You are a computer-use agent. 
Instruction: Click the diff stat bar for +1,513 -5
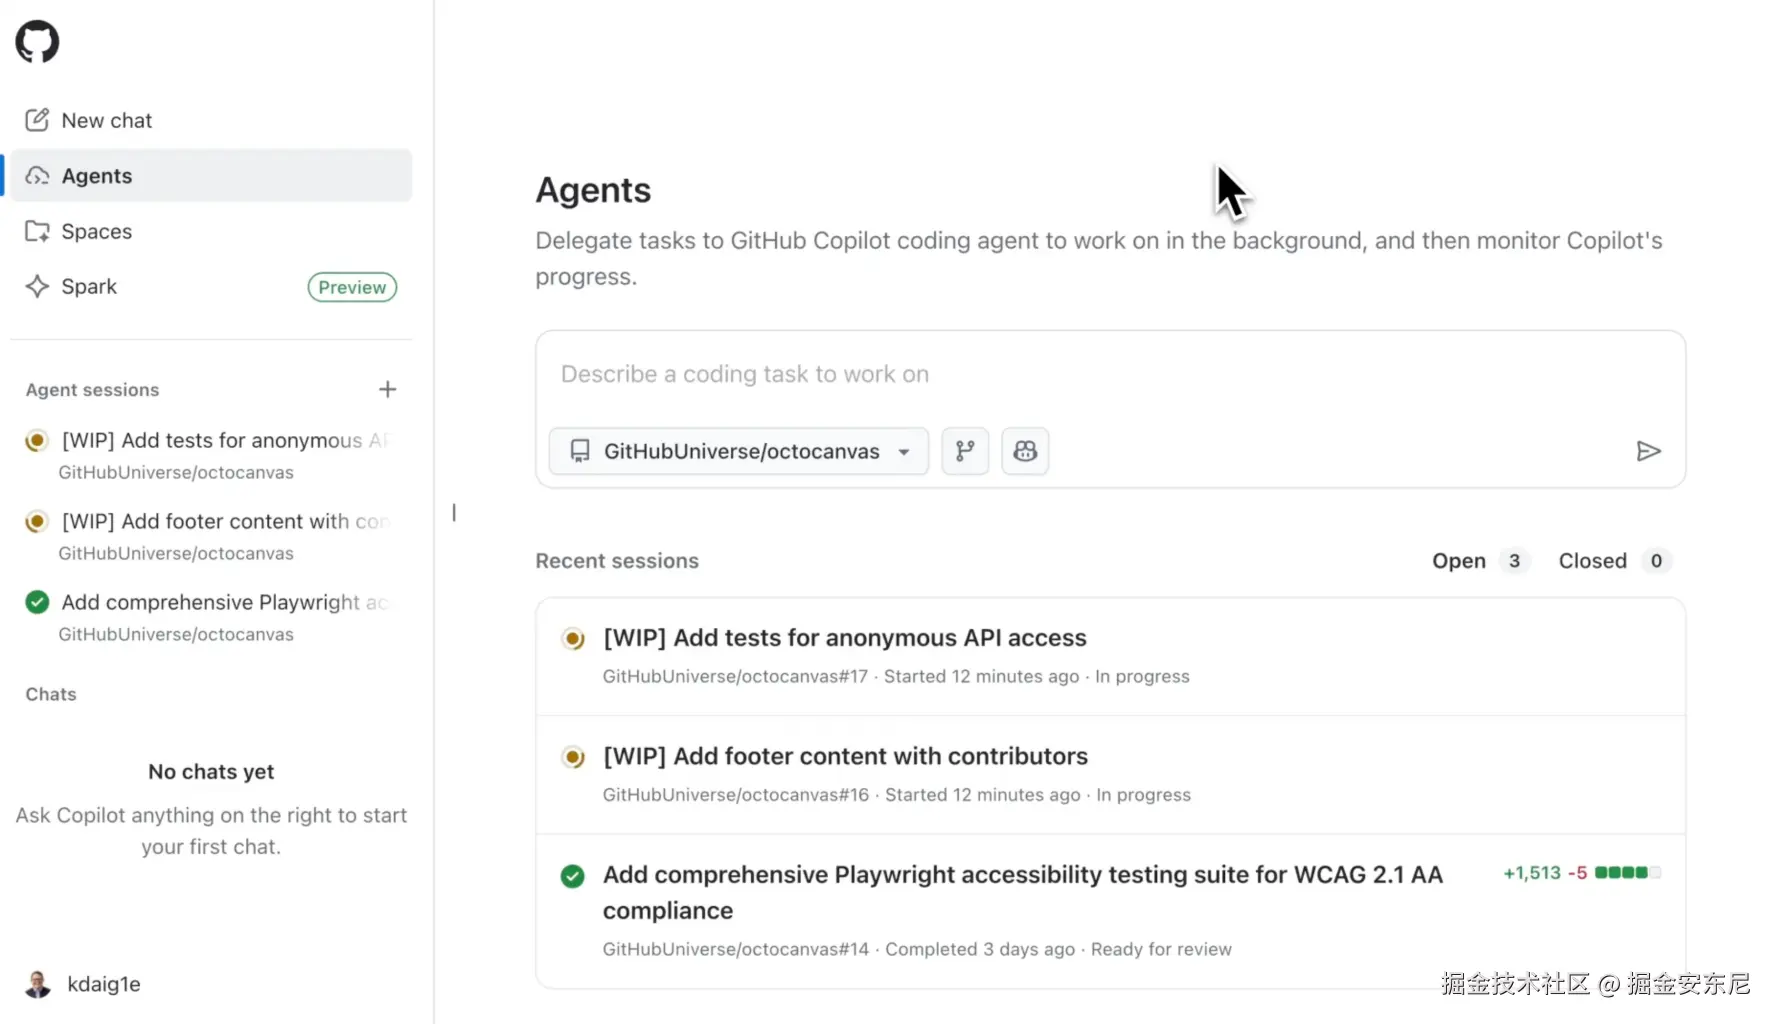tap(1627, 873)
